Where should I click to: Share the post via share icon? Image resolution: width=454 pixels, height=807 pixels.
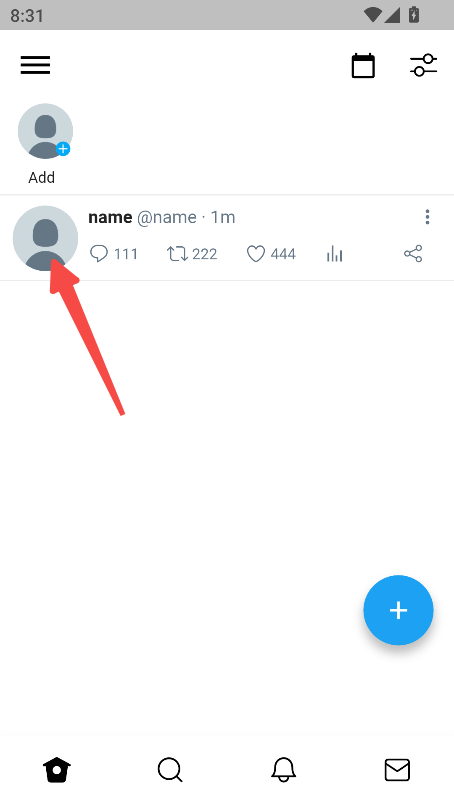click(413, 254)
